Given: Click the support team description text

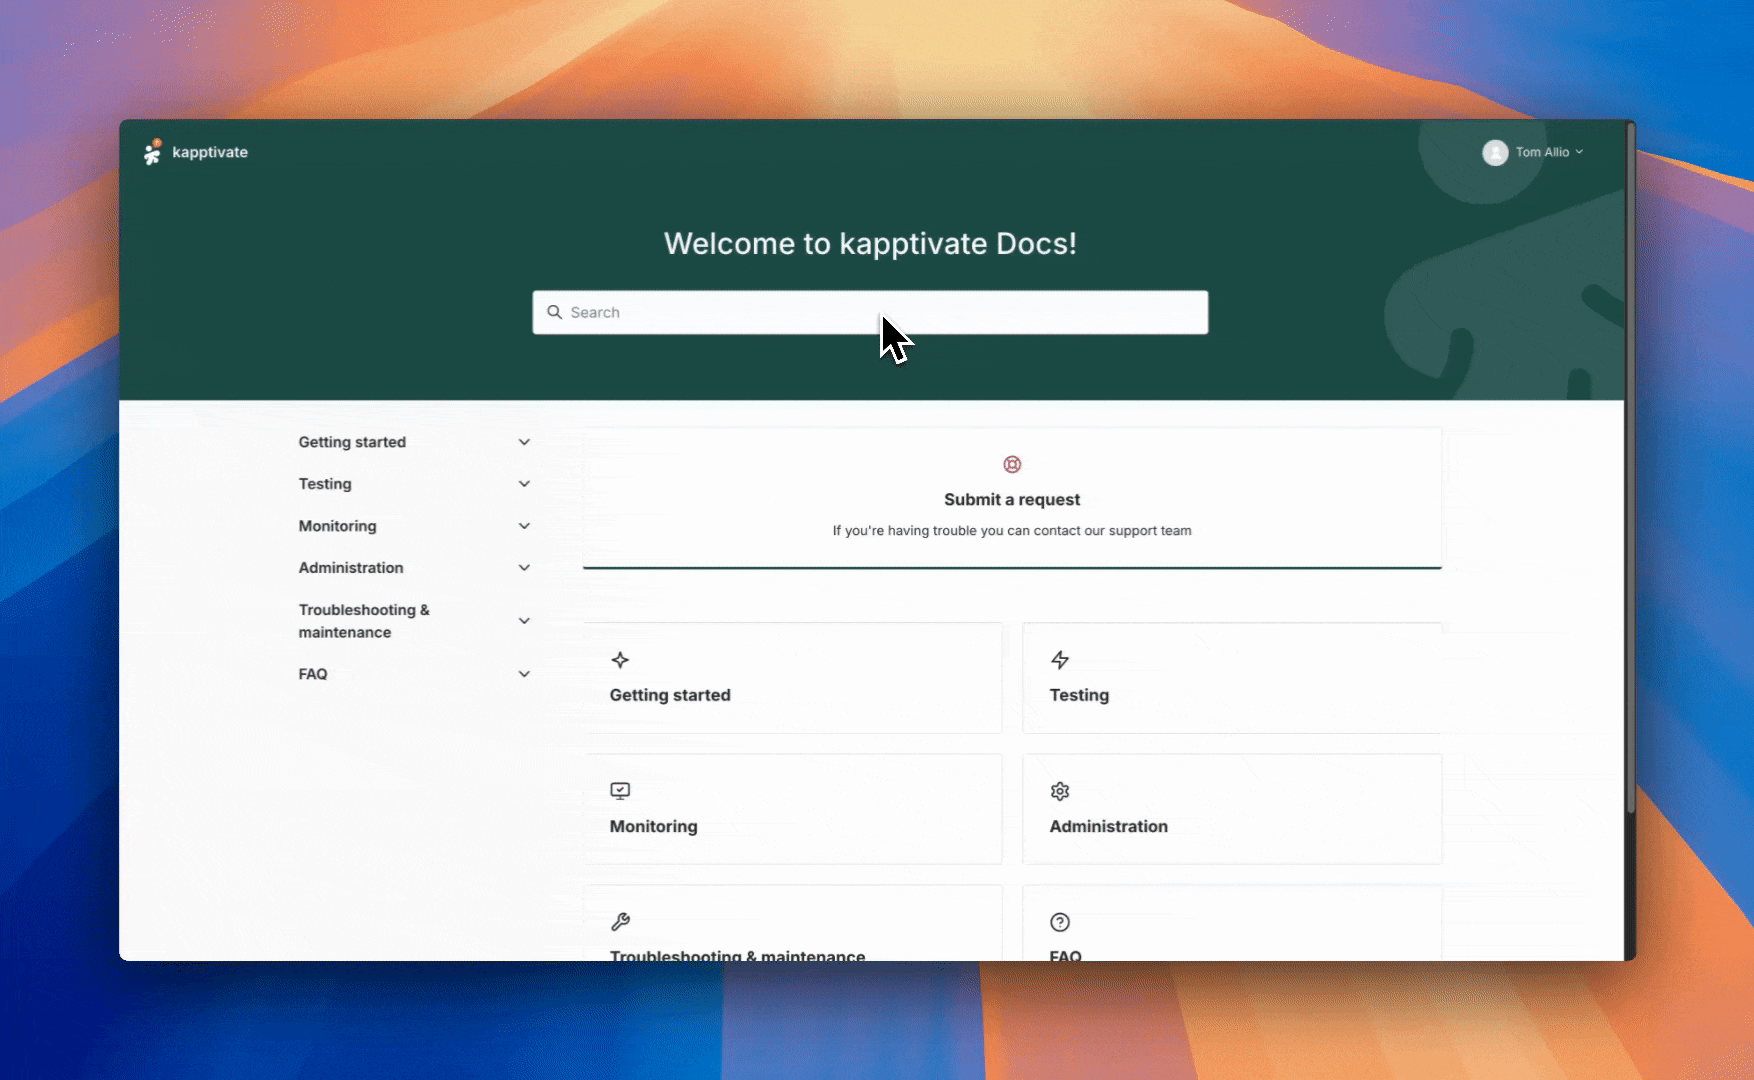Looking at the screenshot, I should click(x=1012, y=531).
